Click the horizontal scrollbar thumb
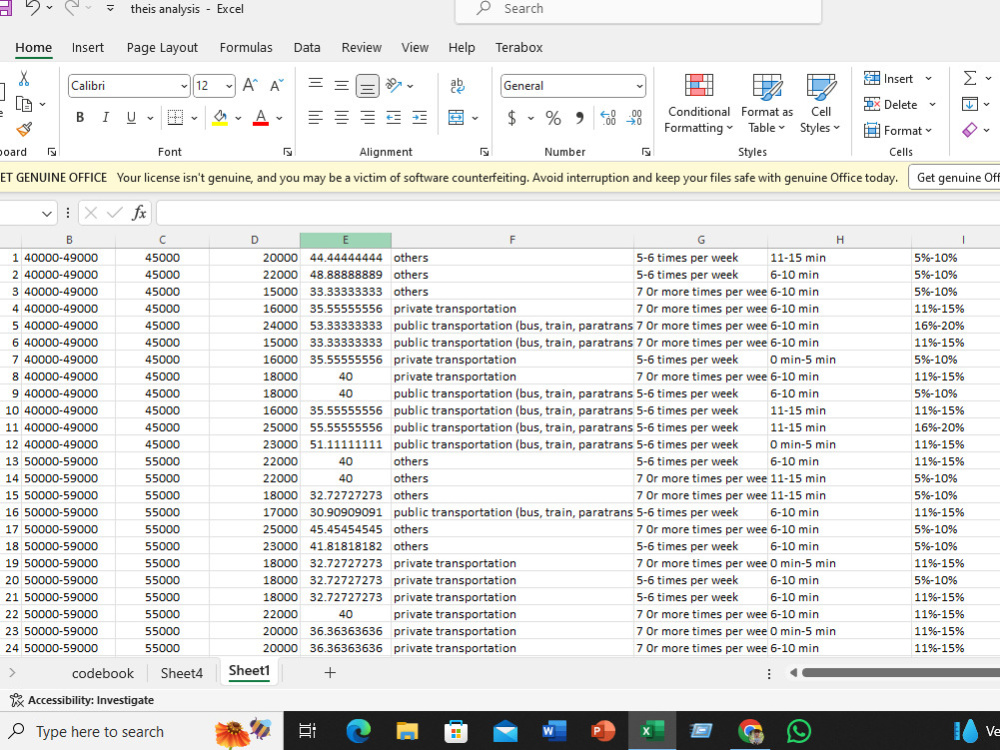Viewport: 1000px width, 750px height. (x=901, y=672)
